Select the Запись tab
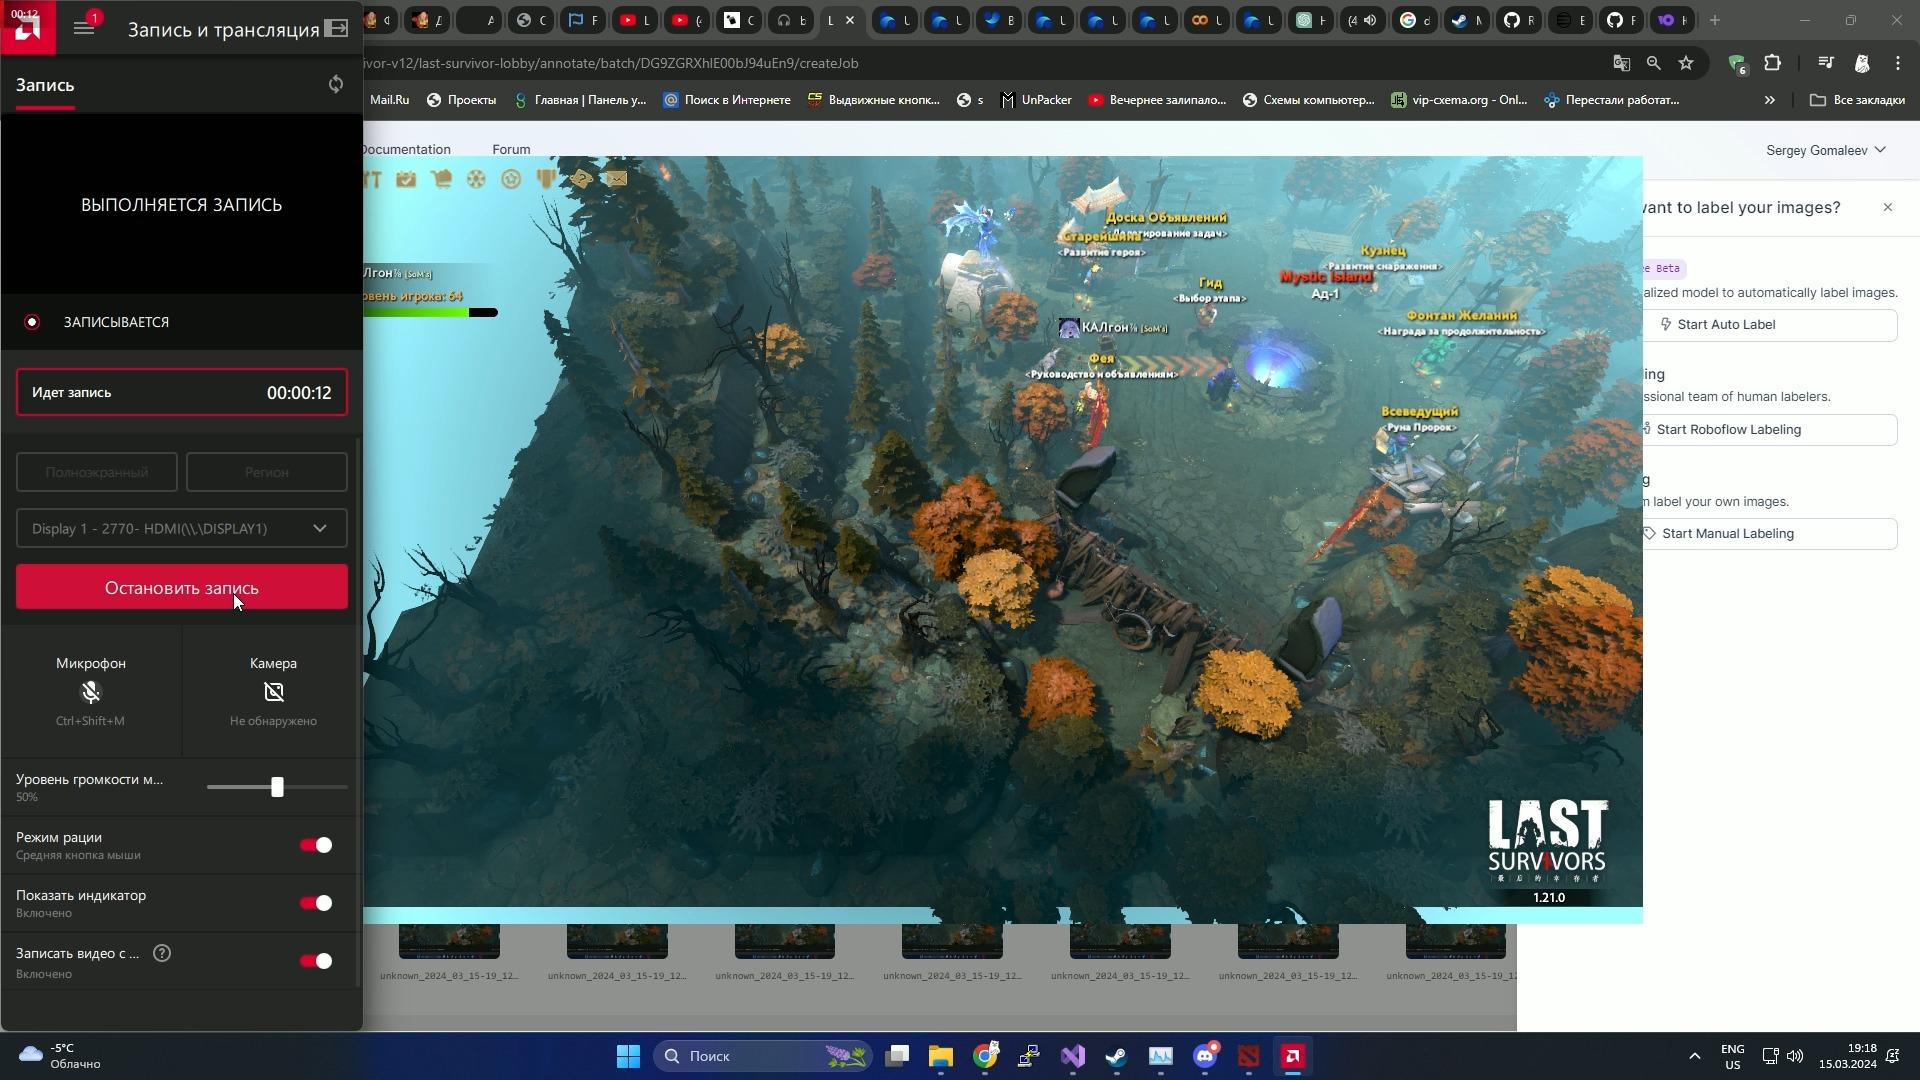 pyautogui.click(x=45, y=85)
